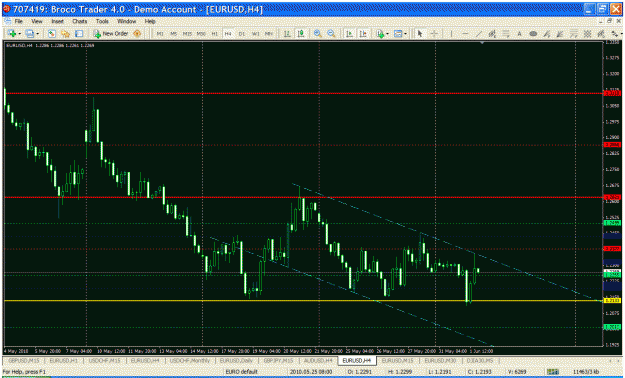Switch to the USDCHF,M15 chart tab
Screen dimensions: 625x378
(x=104, y=360)
